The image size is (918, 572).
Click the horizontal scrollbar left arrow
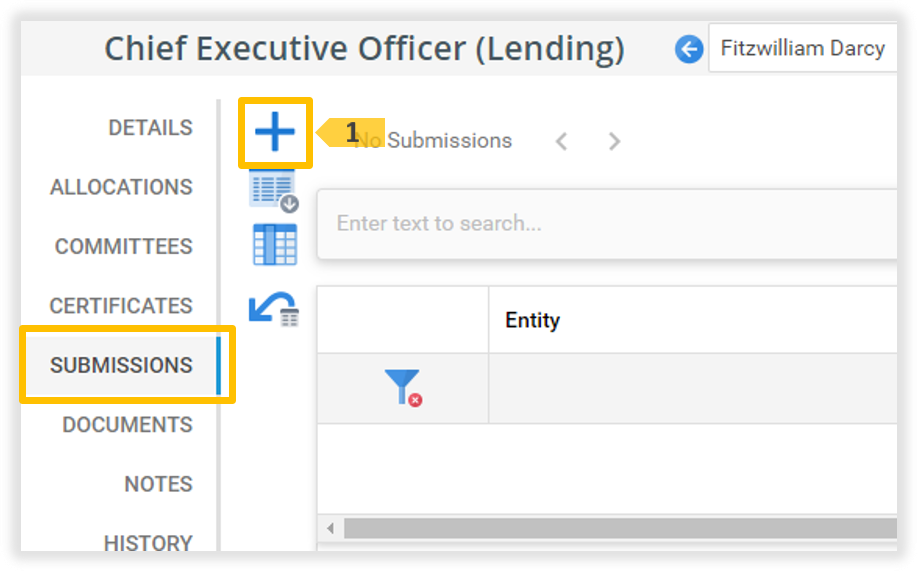tap(330, 527)
